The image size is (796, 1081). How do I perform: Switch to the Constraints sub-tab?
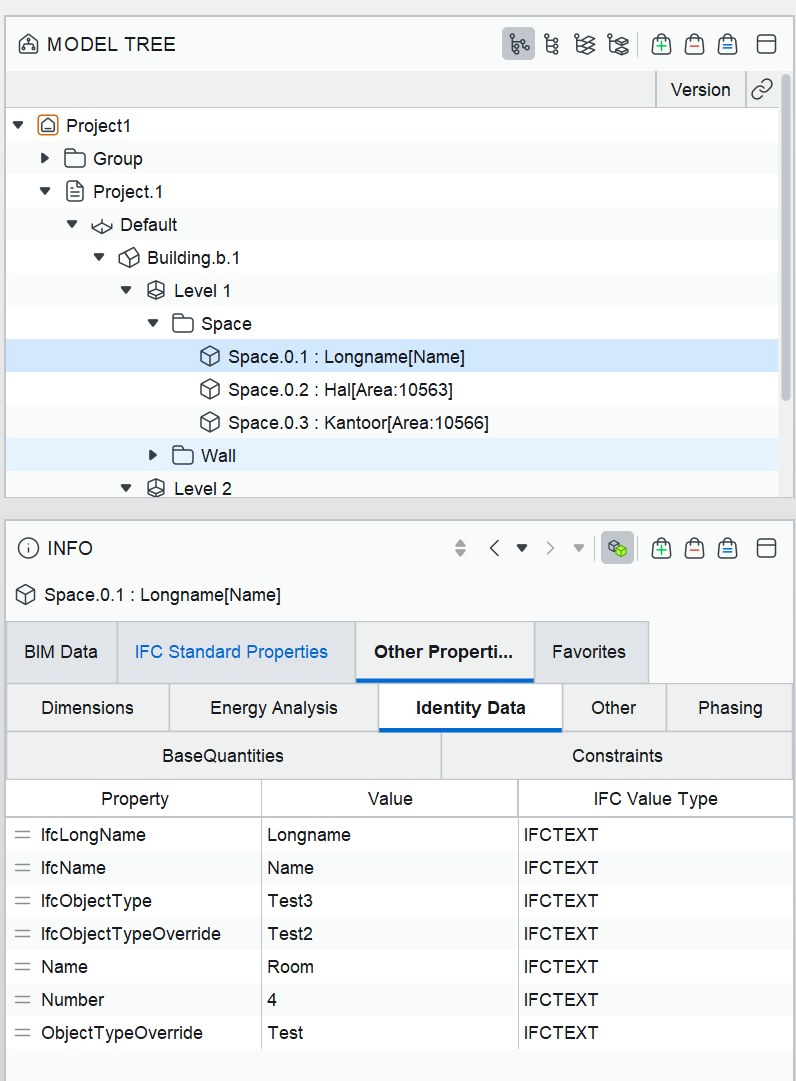(618, 756)
